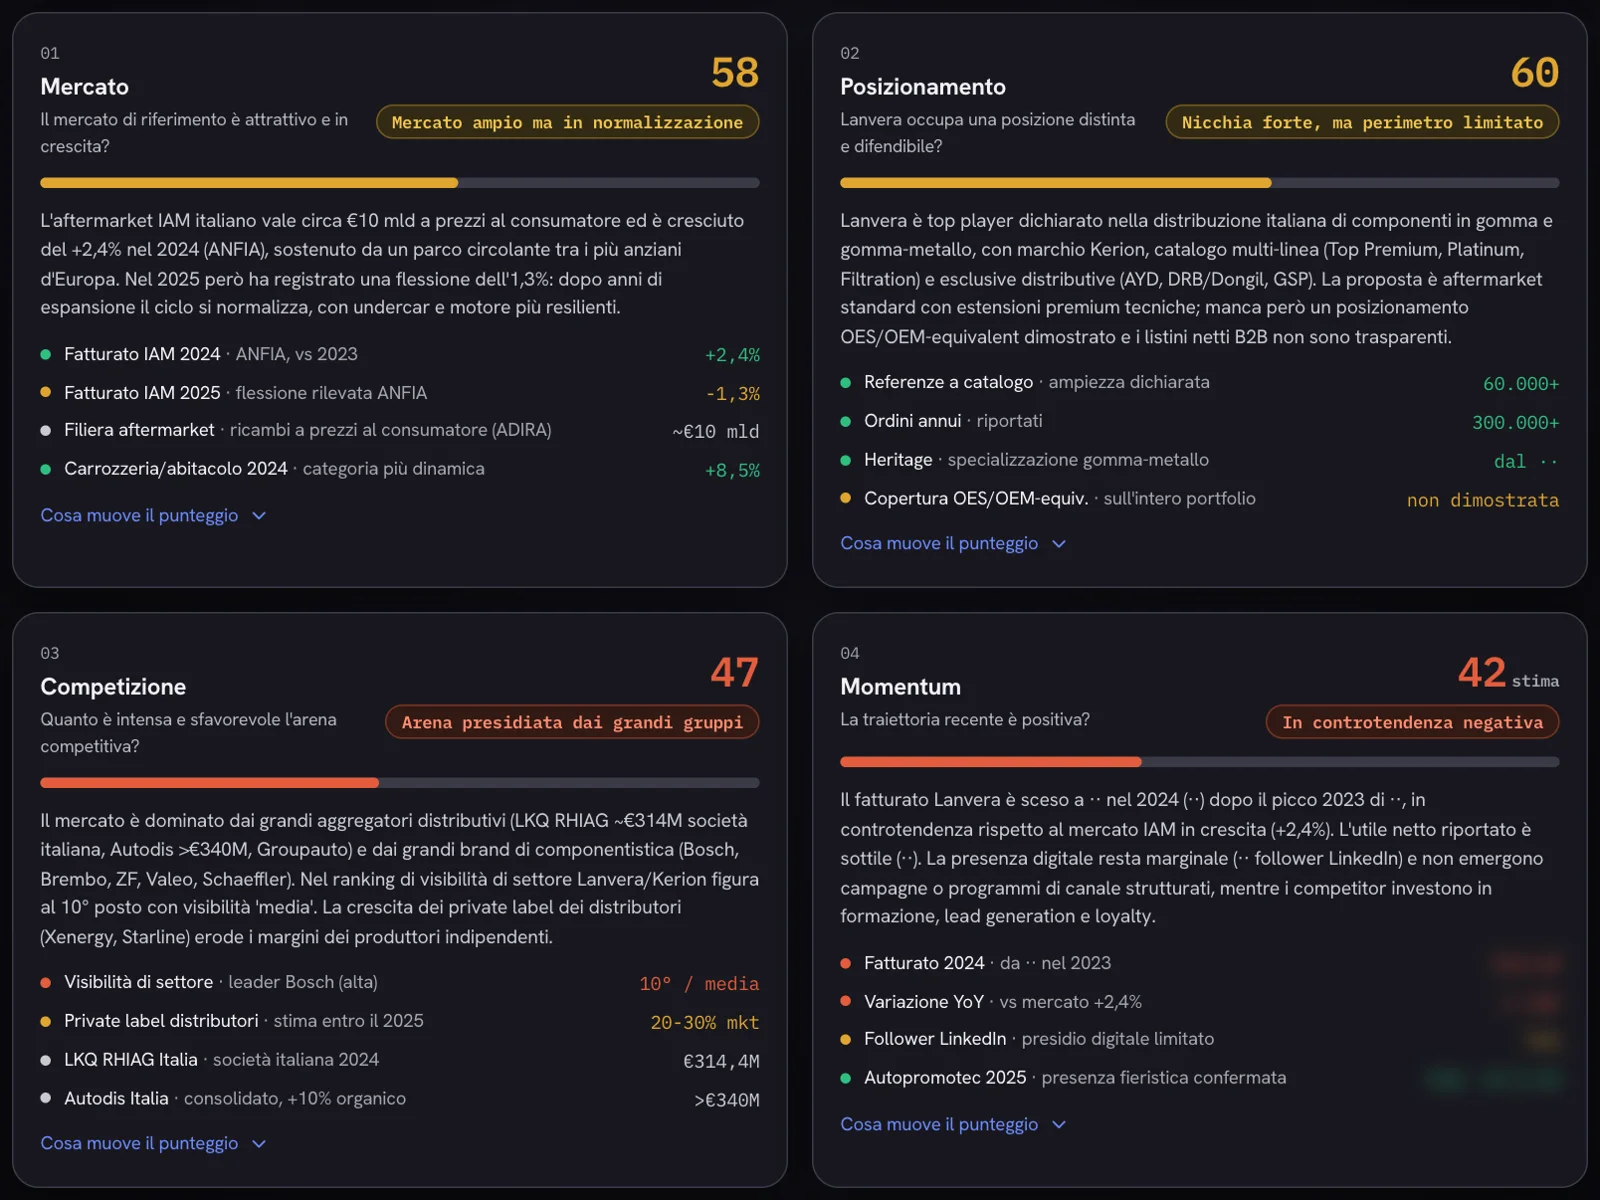The width and height of the screenshot is (1600, 1200).
Task: Click the 'Nicchia forte, ma perimetro limitato' badge
Action: (x=1362, y=122)
